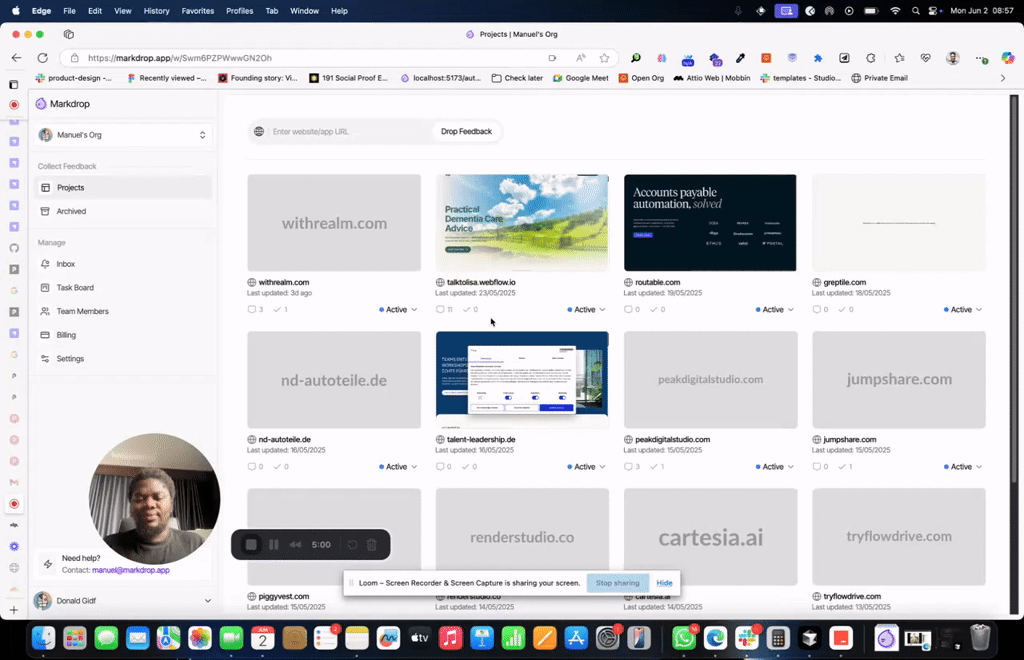This screenshot has height=660, width=1024.
Task: Open the Archived section
Action: point(123,211)
